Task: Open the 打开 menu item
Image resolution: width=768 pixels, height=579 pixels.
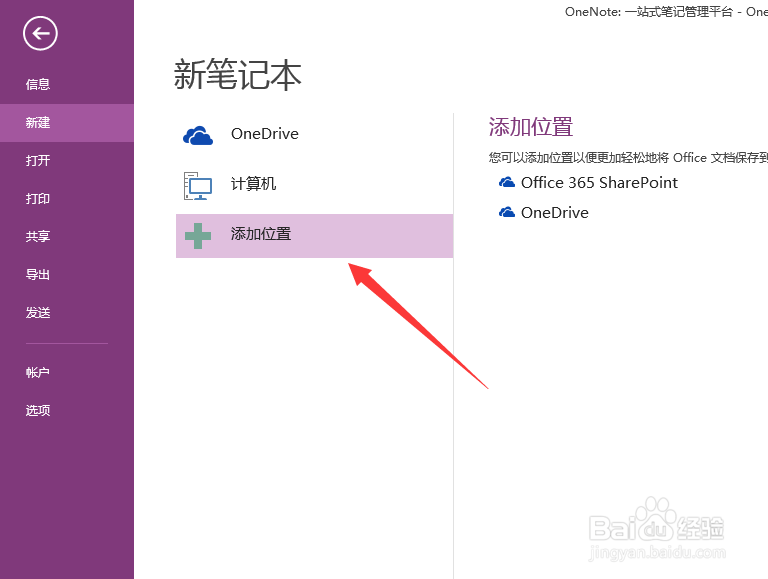Action: (x=67, y=160)
